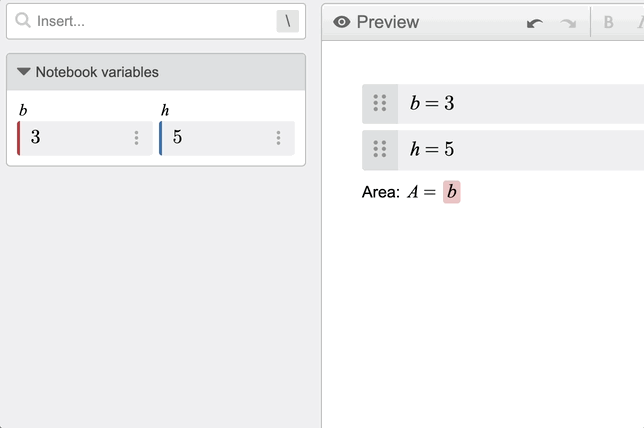
Task: Click the undo arrow icon
Action: click(535, 23)
